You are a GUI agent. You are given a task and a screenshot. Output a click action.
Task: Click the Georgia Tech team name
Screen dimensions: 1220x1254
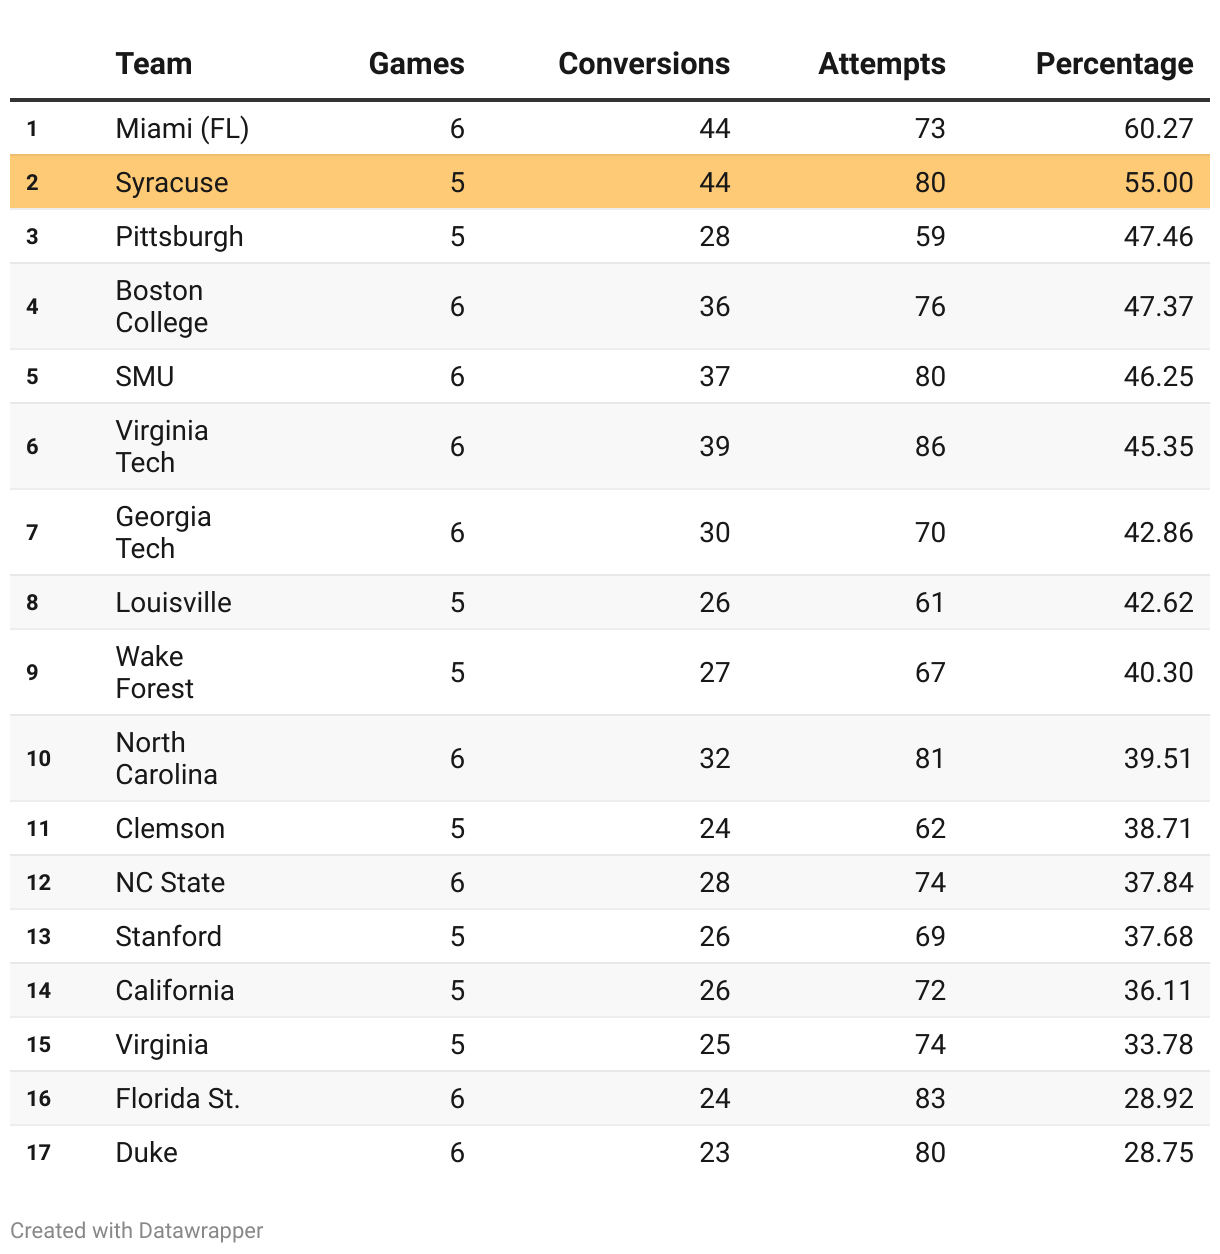pos(163,532)
